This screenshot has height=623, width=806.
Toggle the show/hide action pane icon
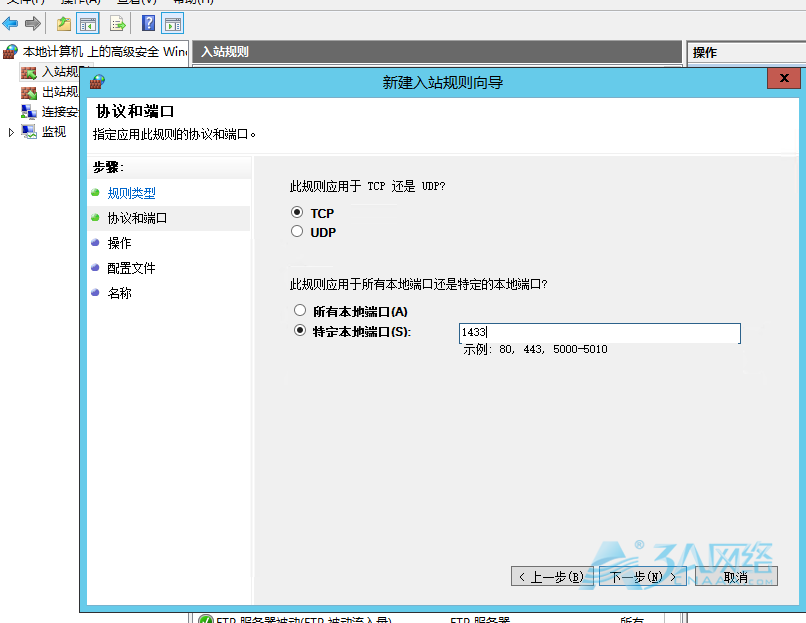[172, 23]
